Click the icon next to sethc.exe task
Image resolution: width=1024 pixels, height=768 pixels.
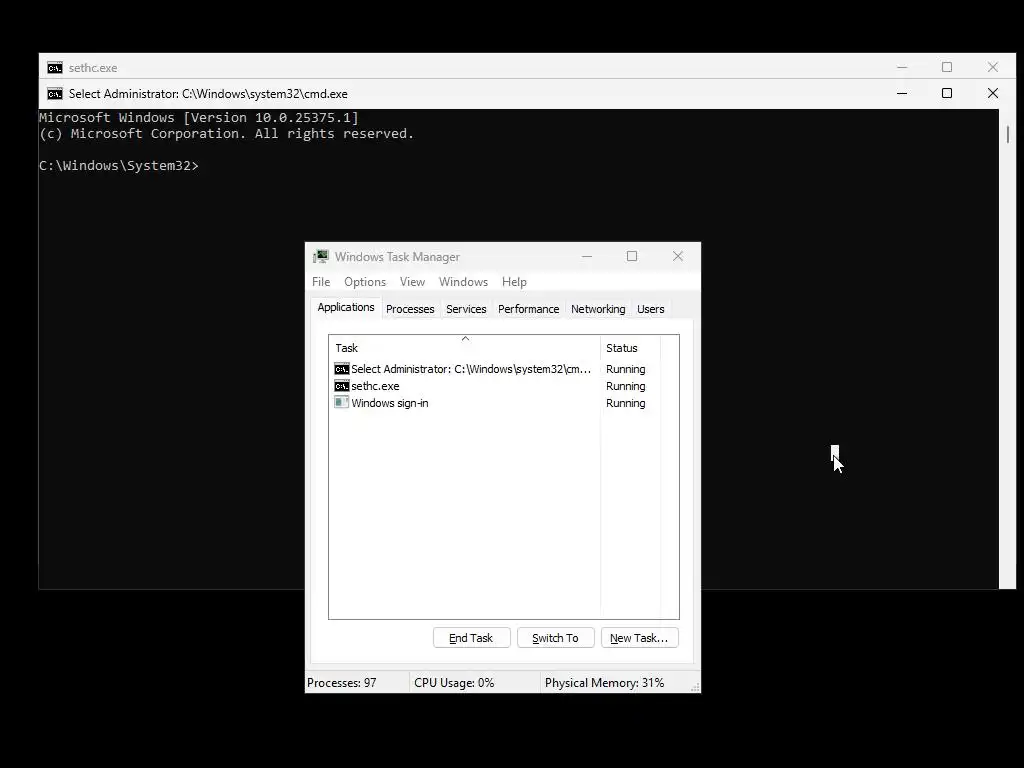[x=342, y=386]
